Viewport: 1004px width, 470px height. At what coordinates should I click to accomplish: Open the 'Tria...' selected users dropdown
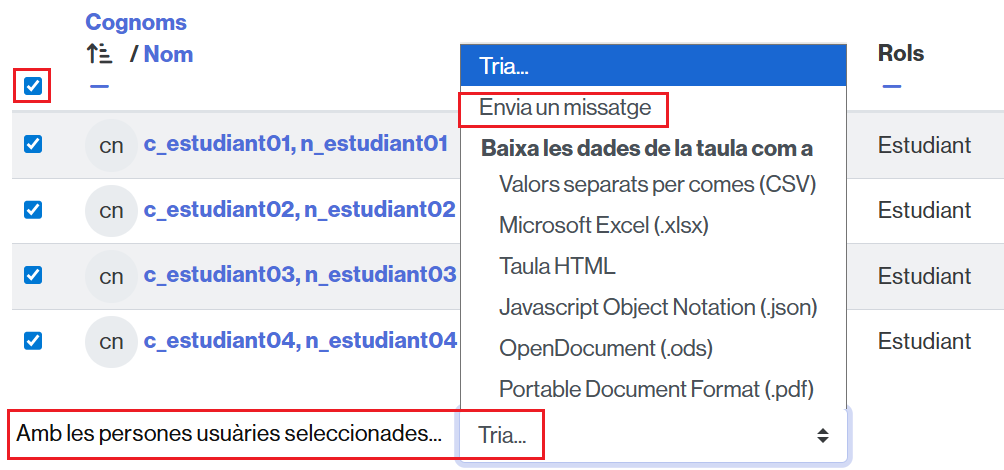tap(652, 435)
